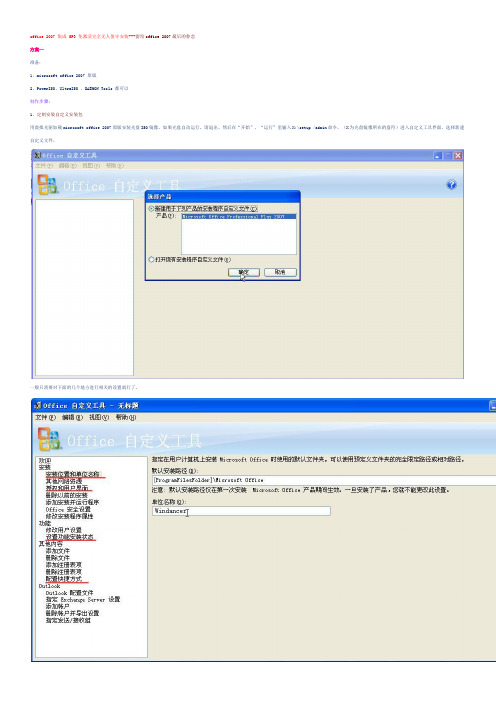Image resolution: width=496 pixels, height=702 pixels.
Task: Open 添加文件 in the tree
Action: [58, 551]
